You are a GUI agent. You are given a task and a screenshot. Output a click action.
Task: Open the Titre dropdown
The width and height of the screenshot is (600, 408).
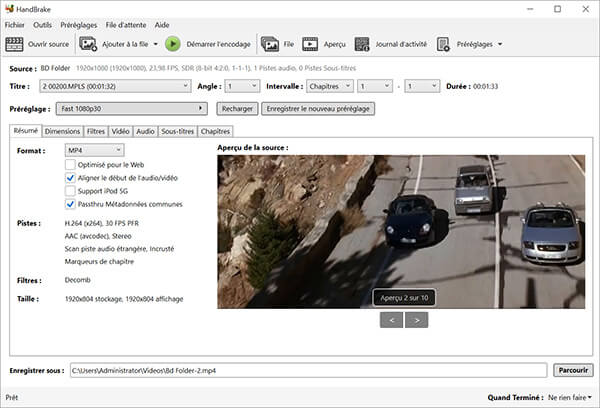(x=115, y=86)
